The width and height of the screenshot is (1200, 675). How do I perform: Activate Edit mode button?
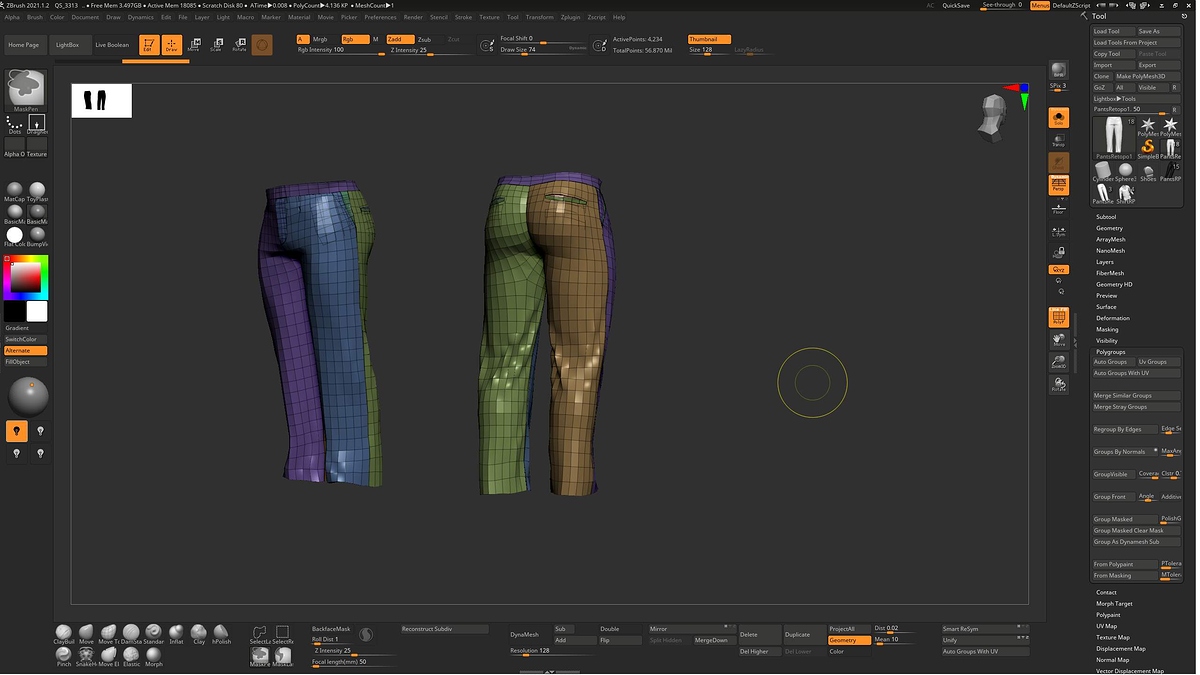pyautogui.click(x=148, y=45)
